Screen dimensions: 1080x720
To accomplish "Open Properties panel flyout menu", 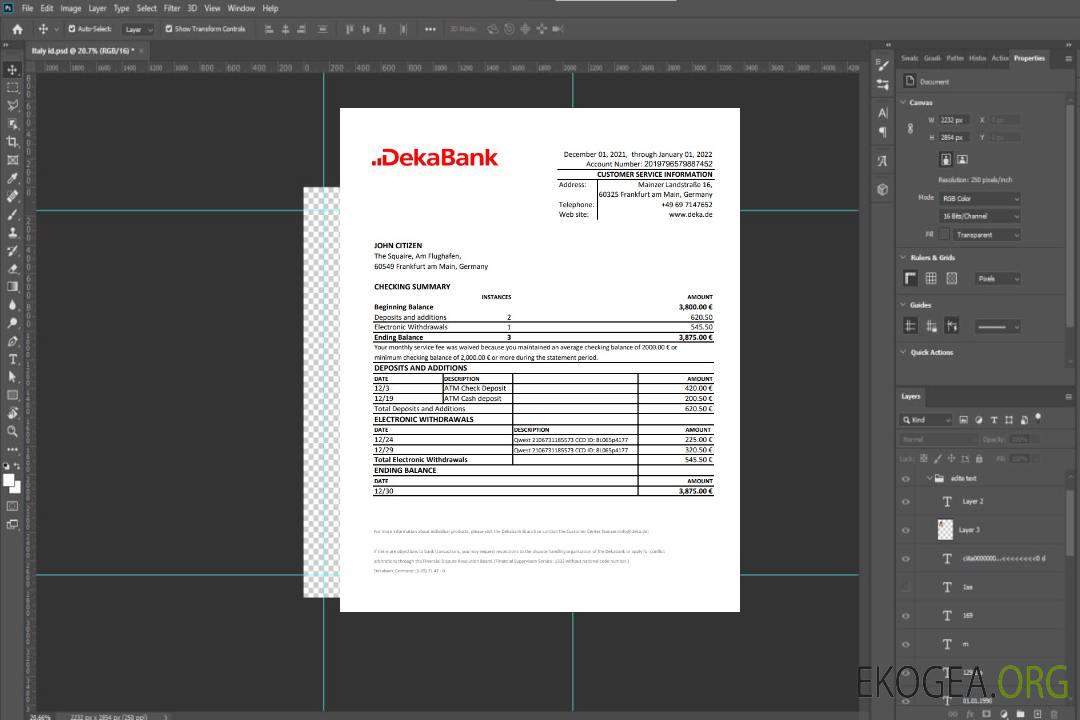I will coord(1068,59).
